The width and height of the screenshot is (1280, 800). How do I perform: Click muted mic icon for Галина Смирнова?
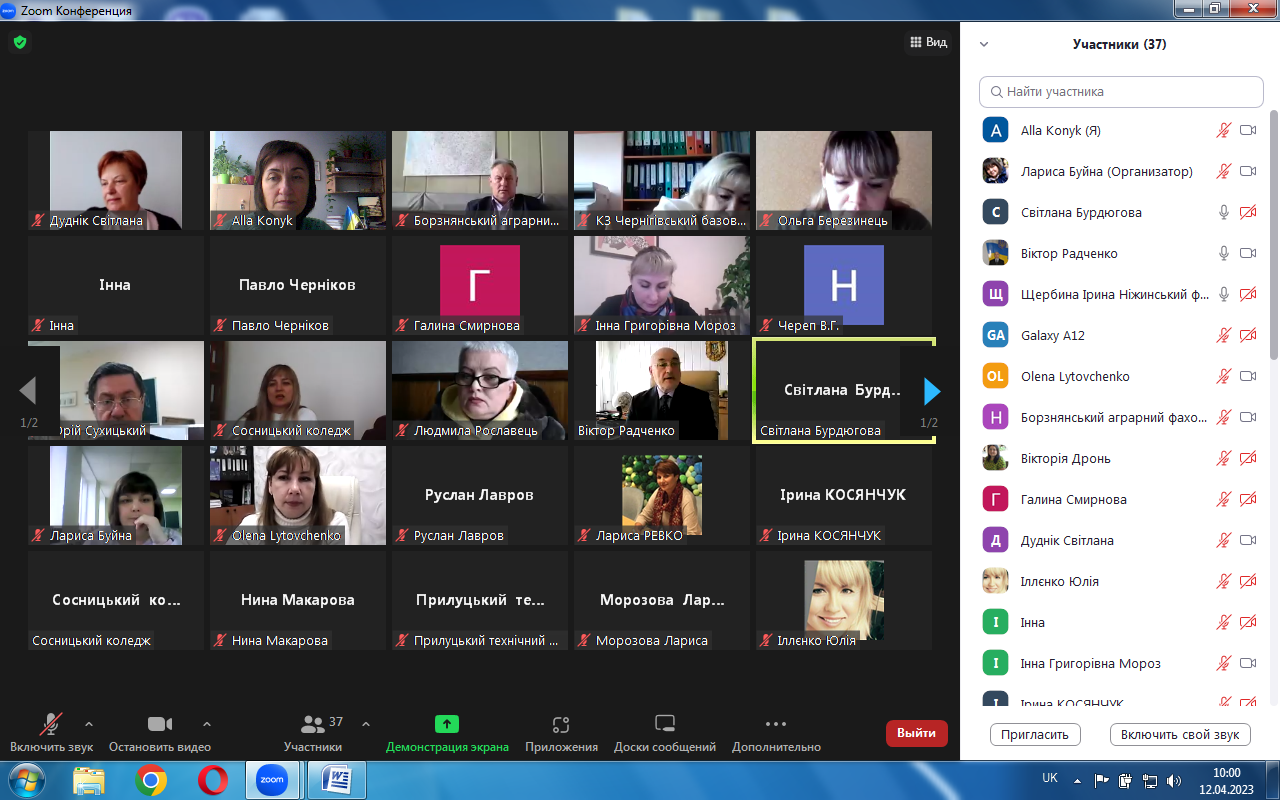1223,499
